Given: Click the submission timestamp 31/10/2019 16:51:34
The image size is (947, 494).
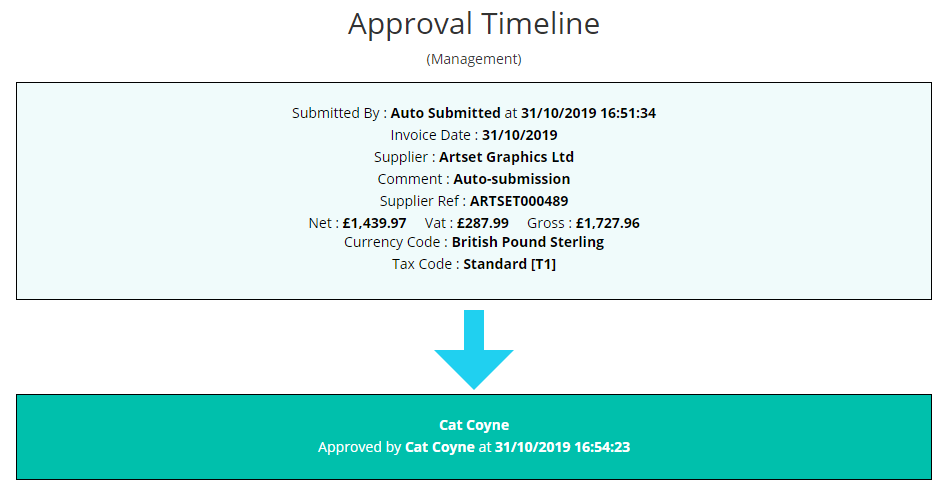Looking at the screenshot, I should [588, 113].
